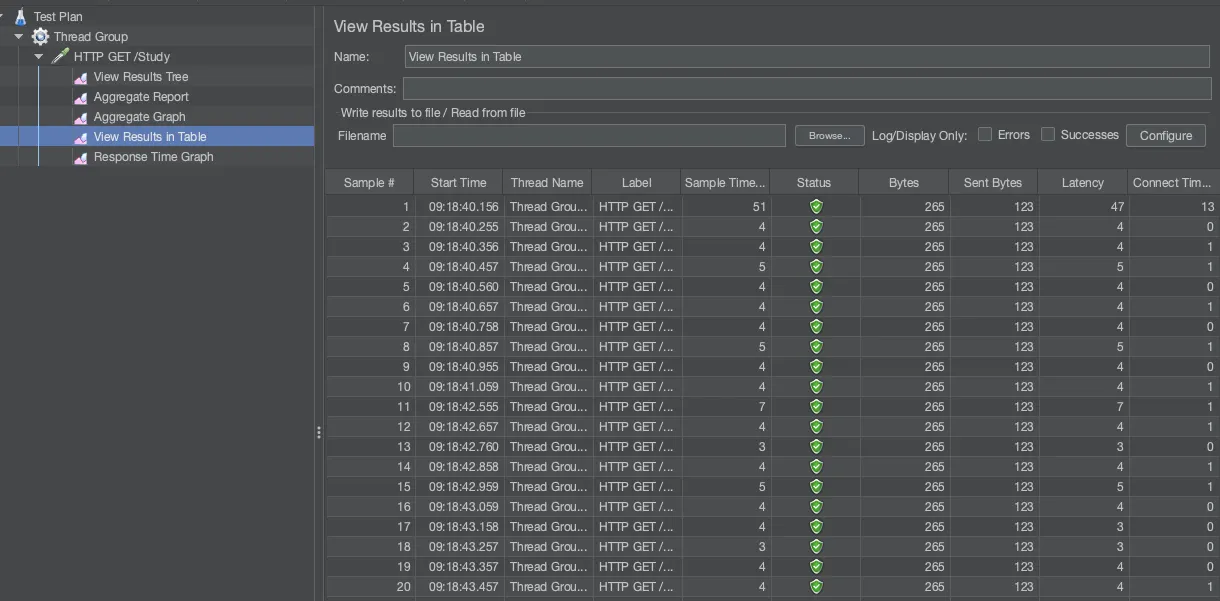This screenshot has width=1220, height=601.
Task: Collapse the Test Plan tree node
Action: tap(3, 16)
